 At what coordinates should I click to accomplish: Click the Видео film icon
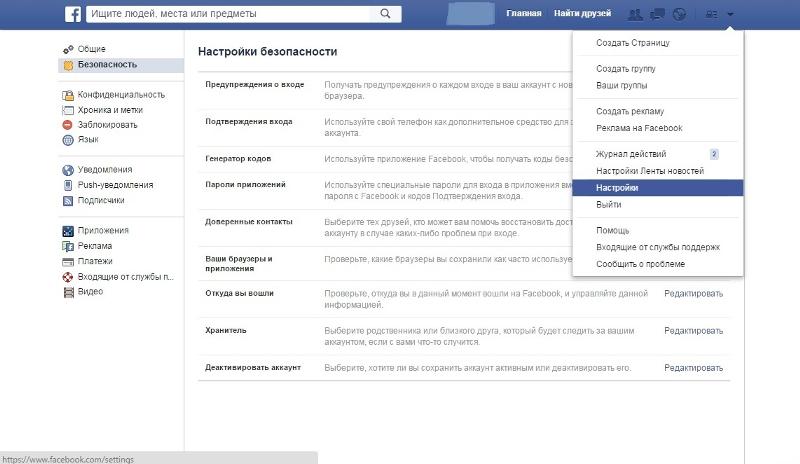click(68, 292)
